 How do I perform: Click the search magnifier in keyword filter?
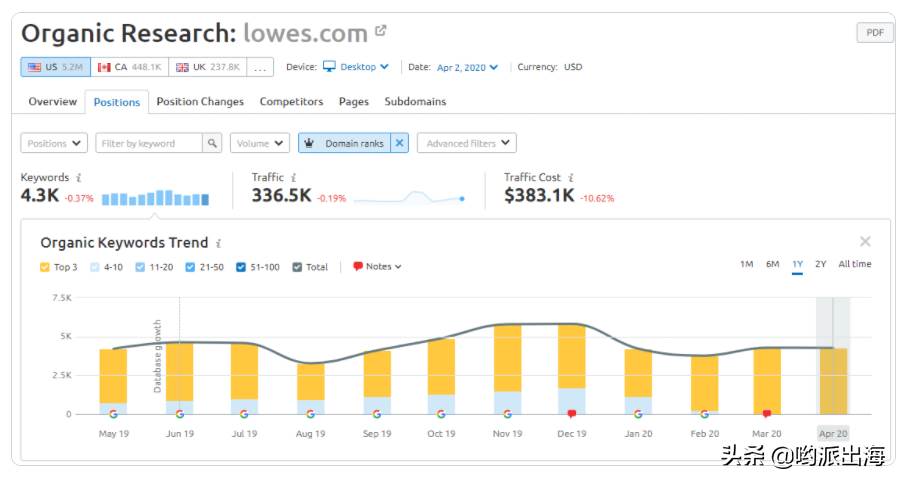(212, 143)
